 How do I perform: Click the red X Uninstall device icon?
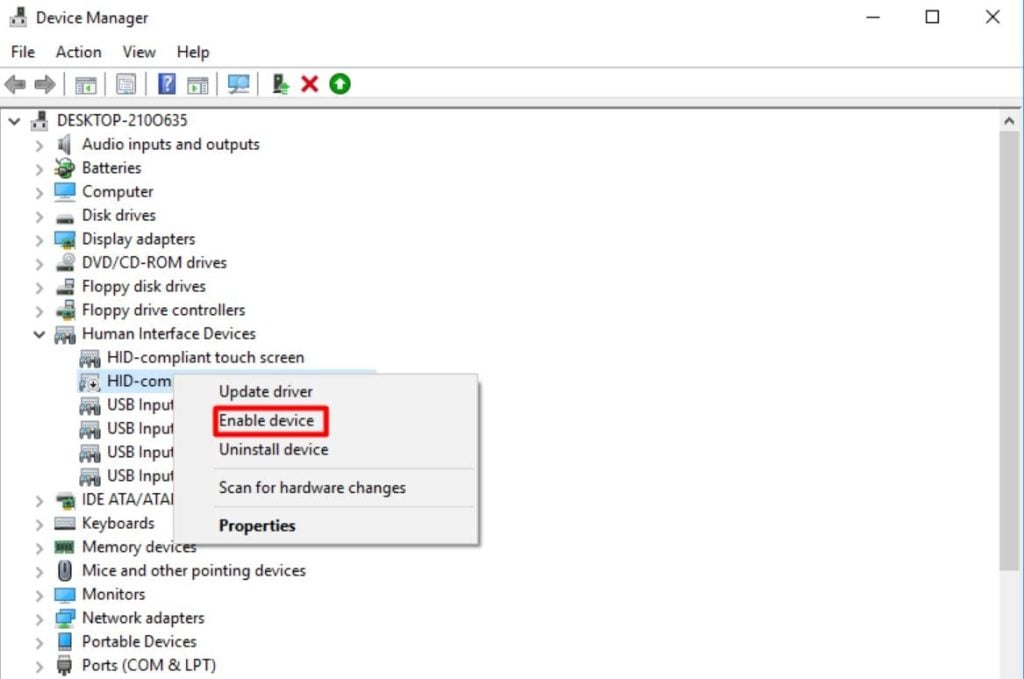click(310, 84)
